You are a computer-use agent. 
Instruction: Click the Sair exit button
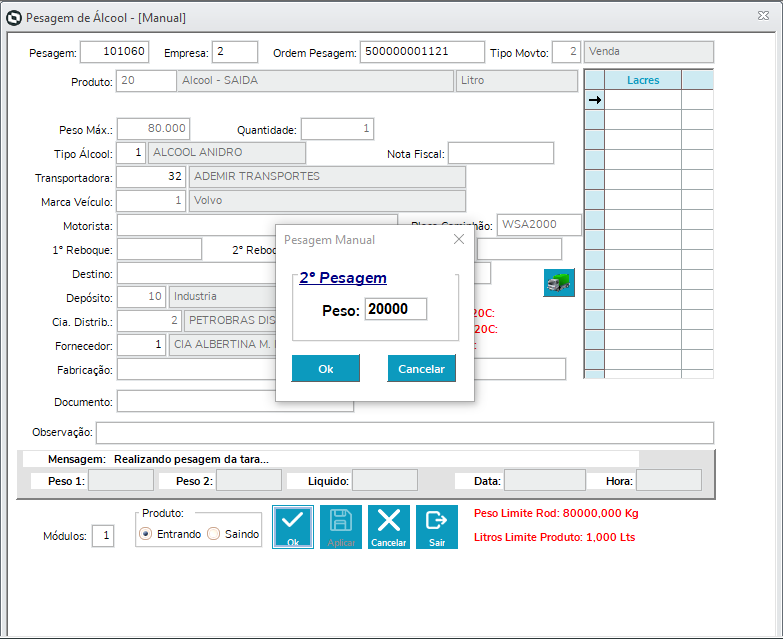point(437,527)
